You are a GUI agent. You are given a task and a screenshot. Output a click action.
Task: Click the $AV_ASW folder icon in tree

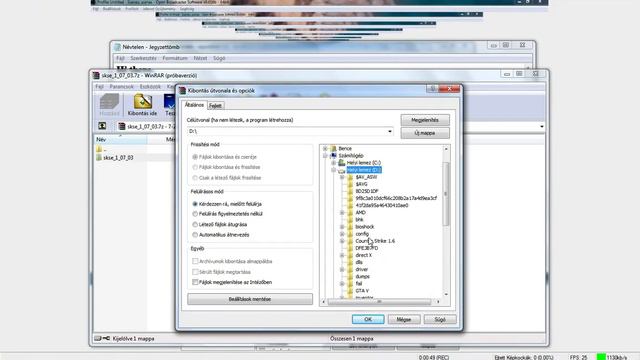[x=350, y=177]
